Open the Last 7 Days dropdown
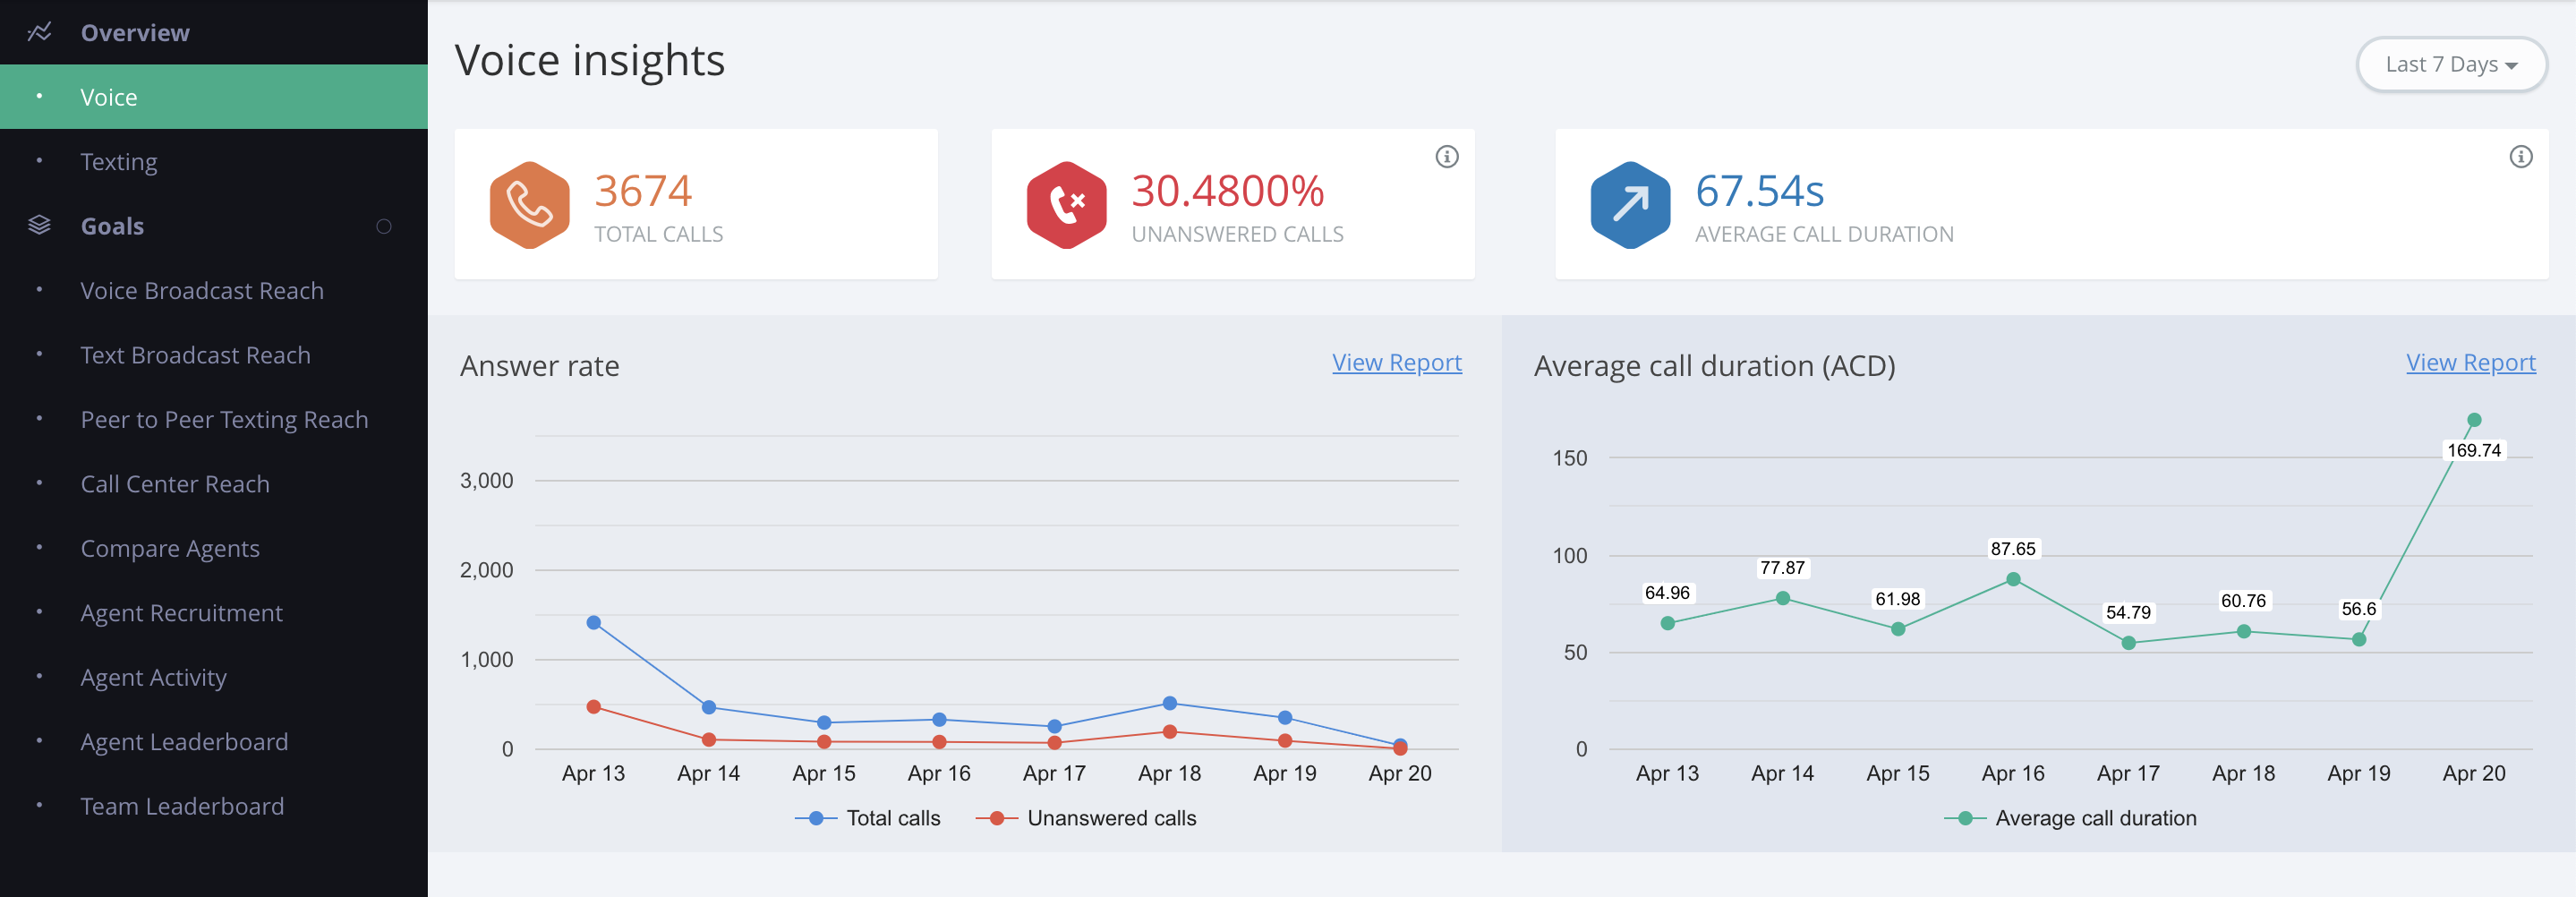Screen dimensions: 2576x897 tap(2451, 65)
